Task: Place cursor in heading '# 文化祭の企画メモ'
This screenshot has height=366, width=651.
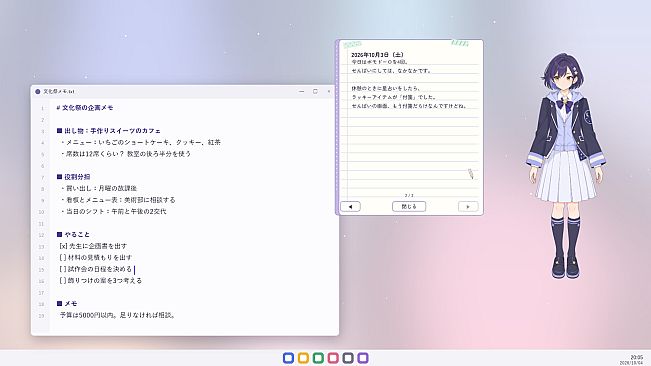Action: [85, 108]
